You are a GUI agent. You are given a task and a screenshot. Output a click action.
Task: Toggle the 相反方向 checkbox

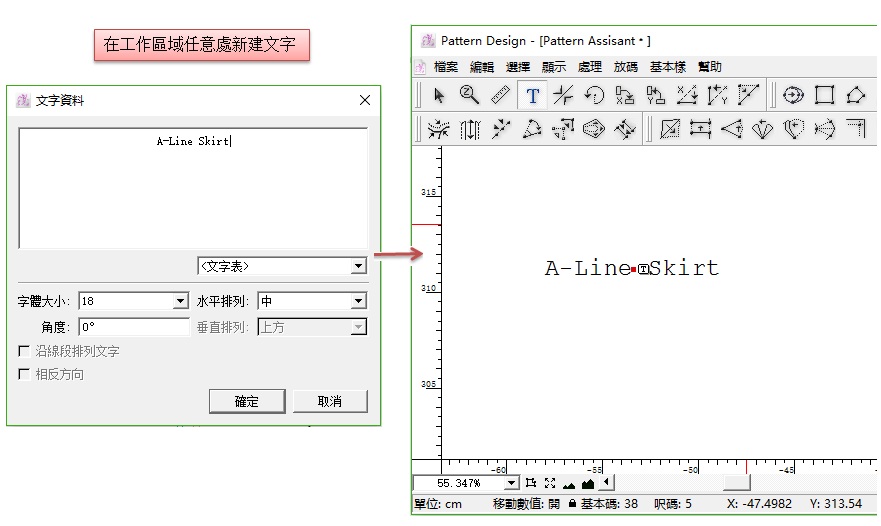(x=24, y=374)
